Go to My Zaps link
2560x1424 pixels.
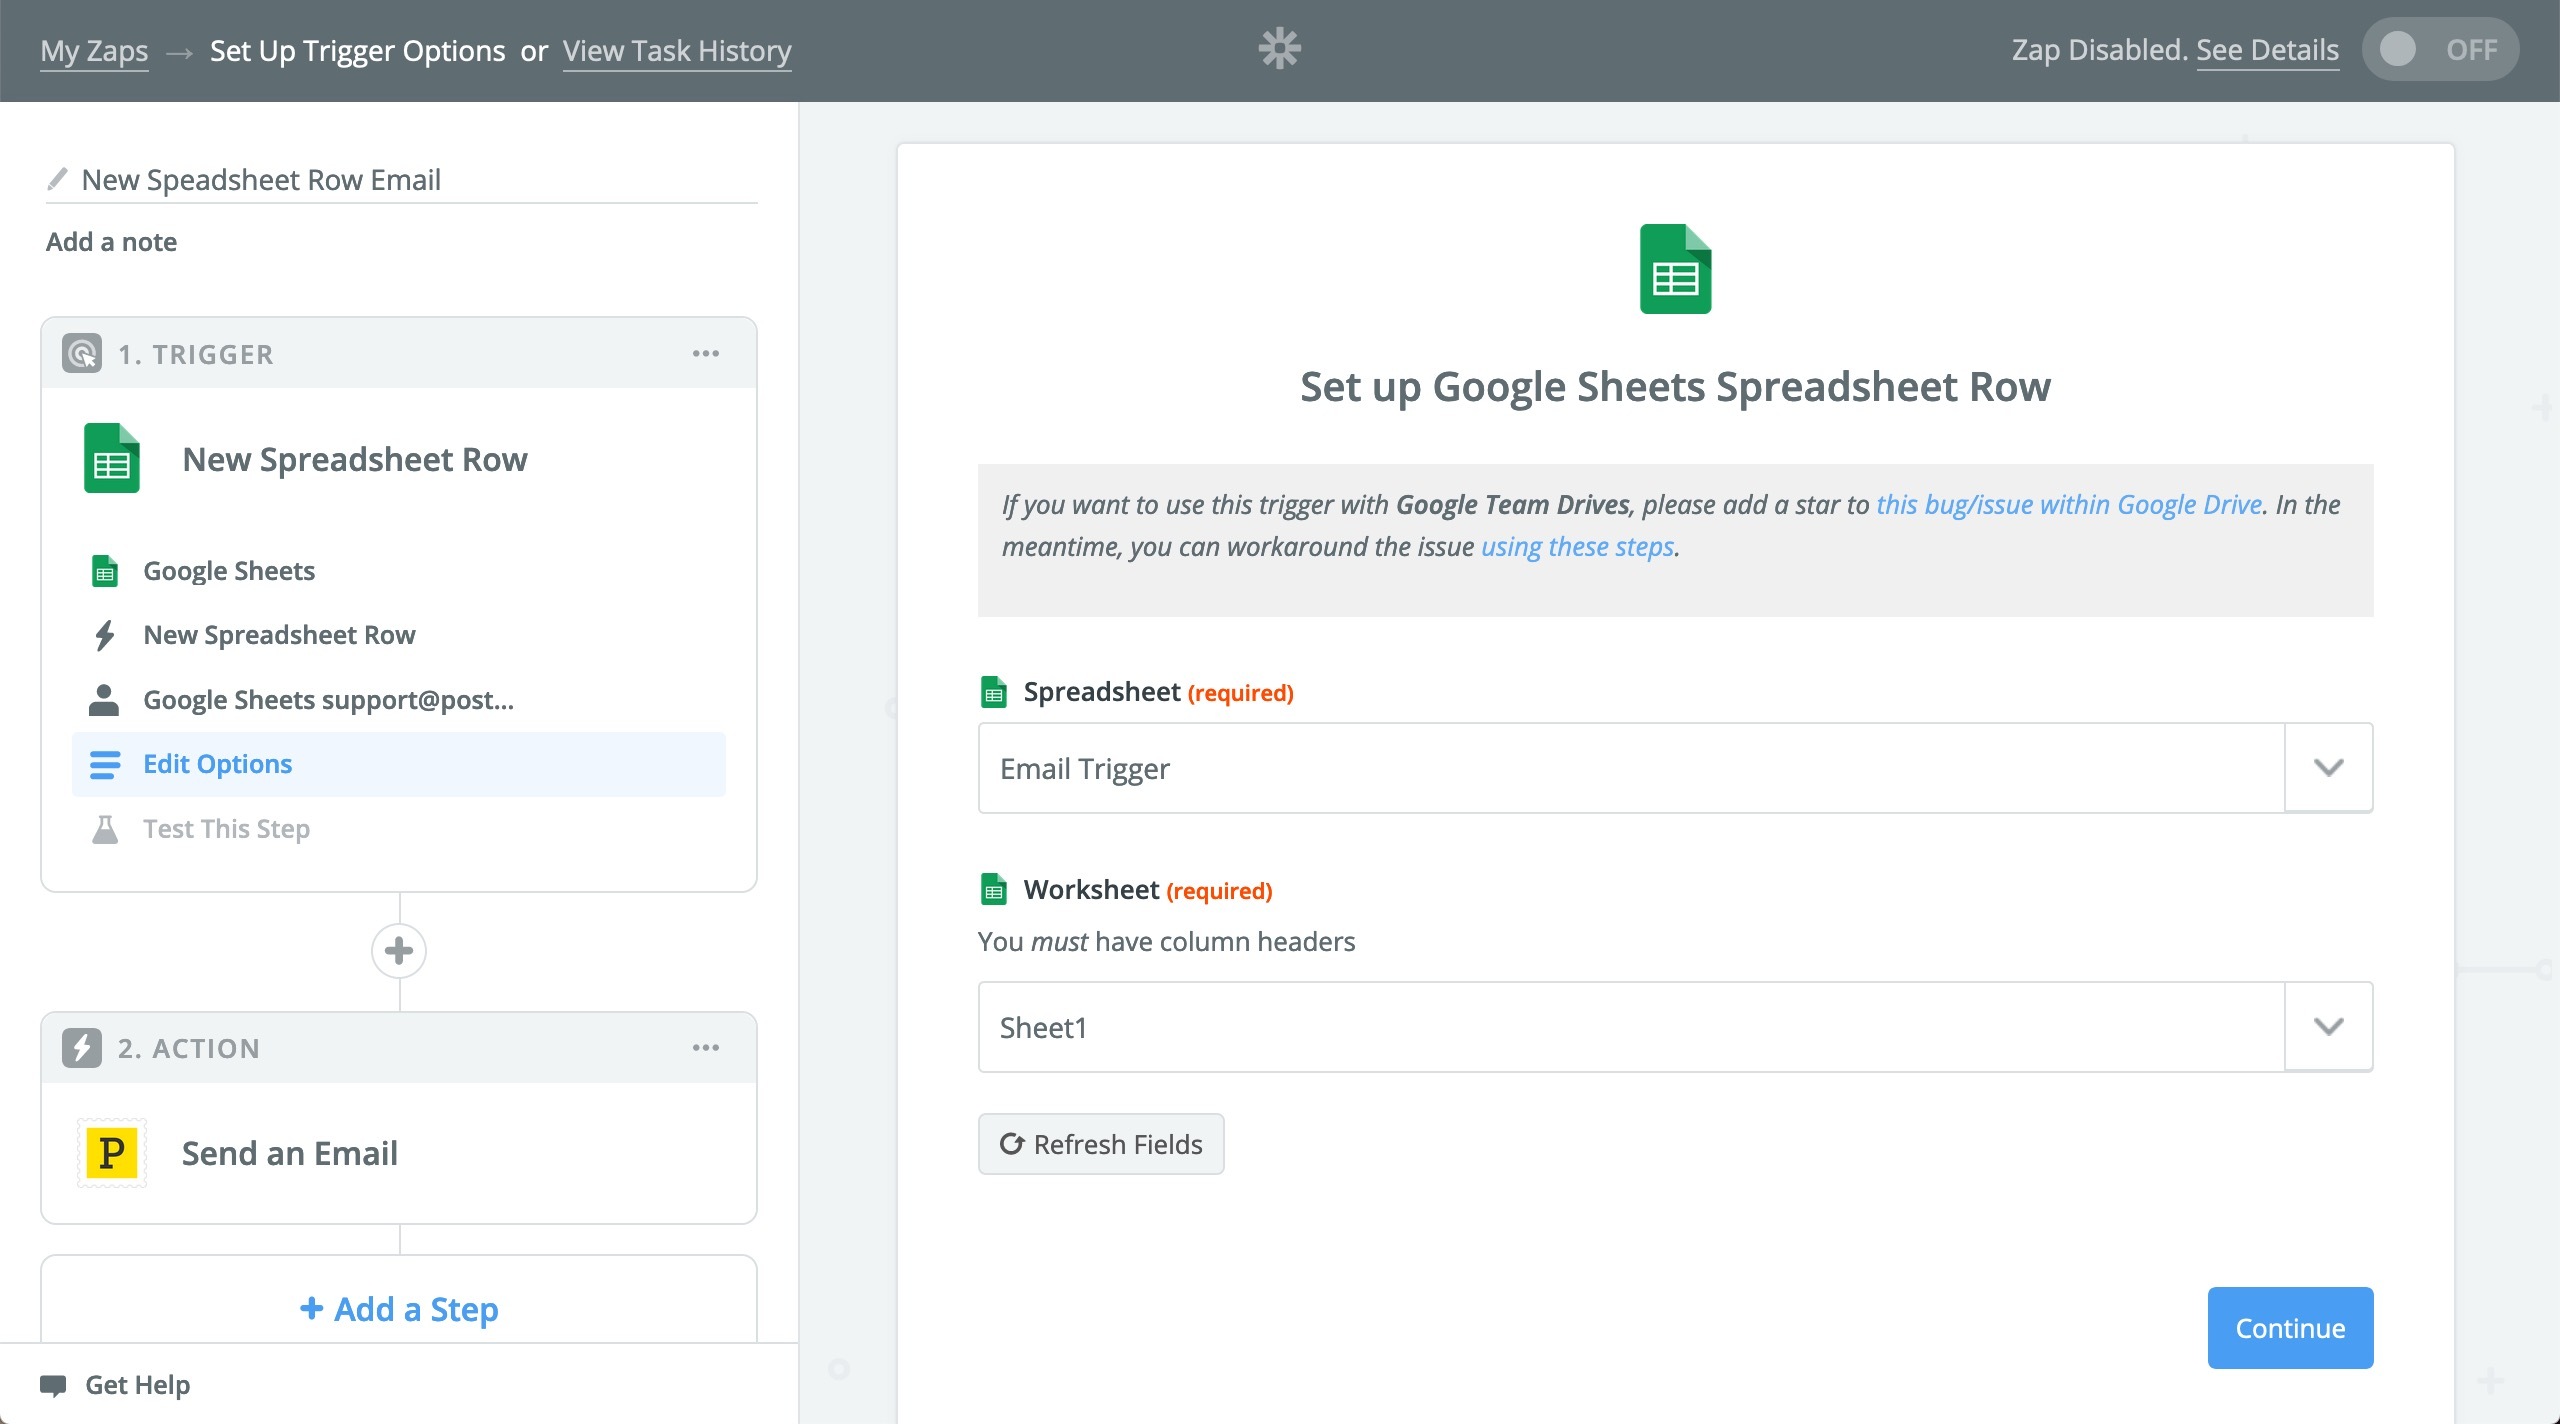pos(94,50)
